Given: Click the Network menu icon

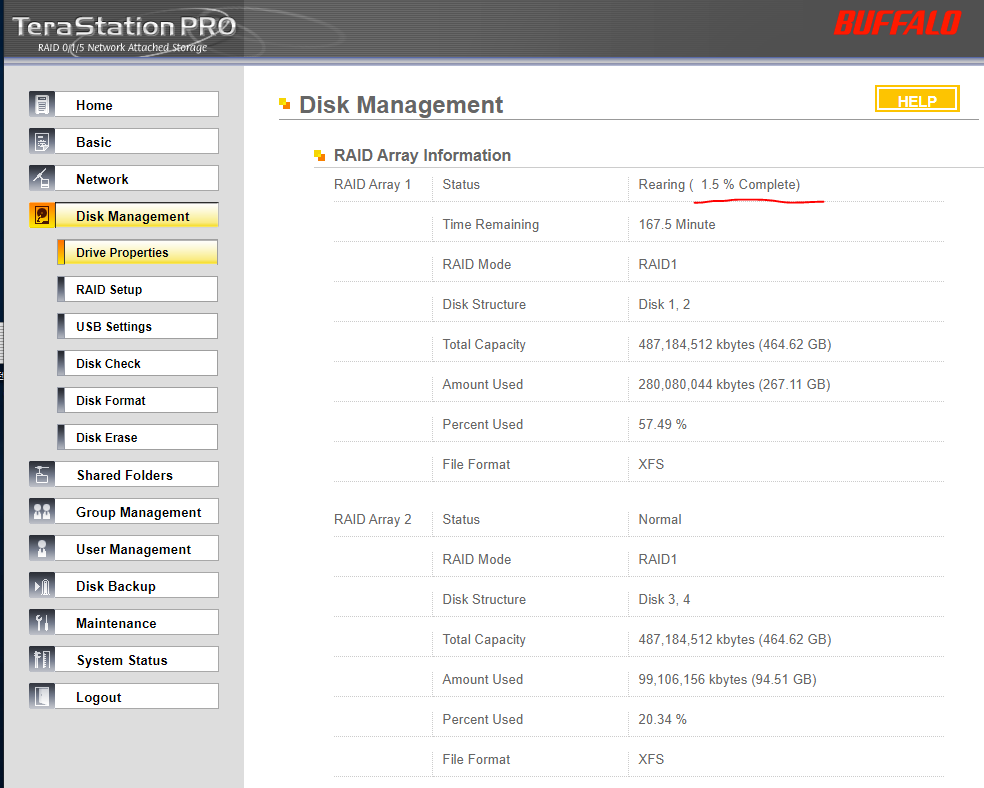Looking at the screenshot, I should (x=42, y=178).
